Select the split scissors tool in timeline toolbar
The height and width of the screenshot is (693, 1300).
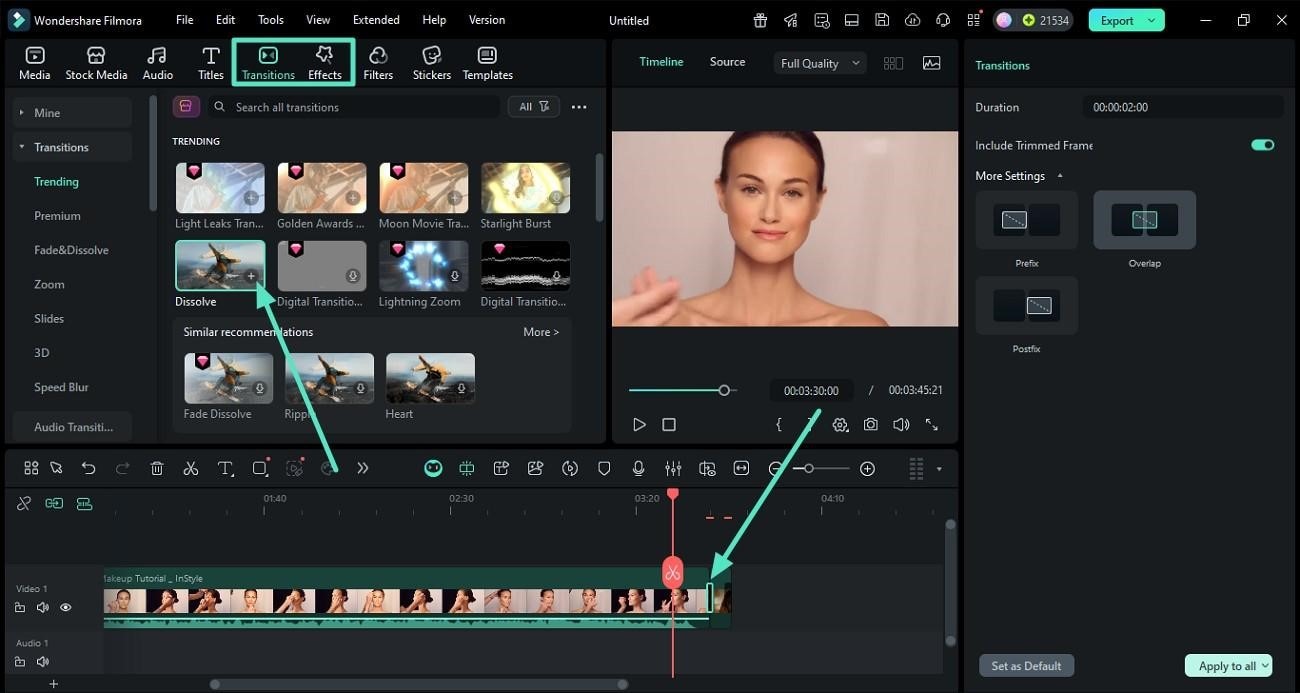[191, 467]
